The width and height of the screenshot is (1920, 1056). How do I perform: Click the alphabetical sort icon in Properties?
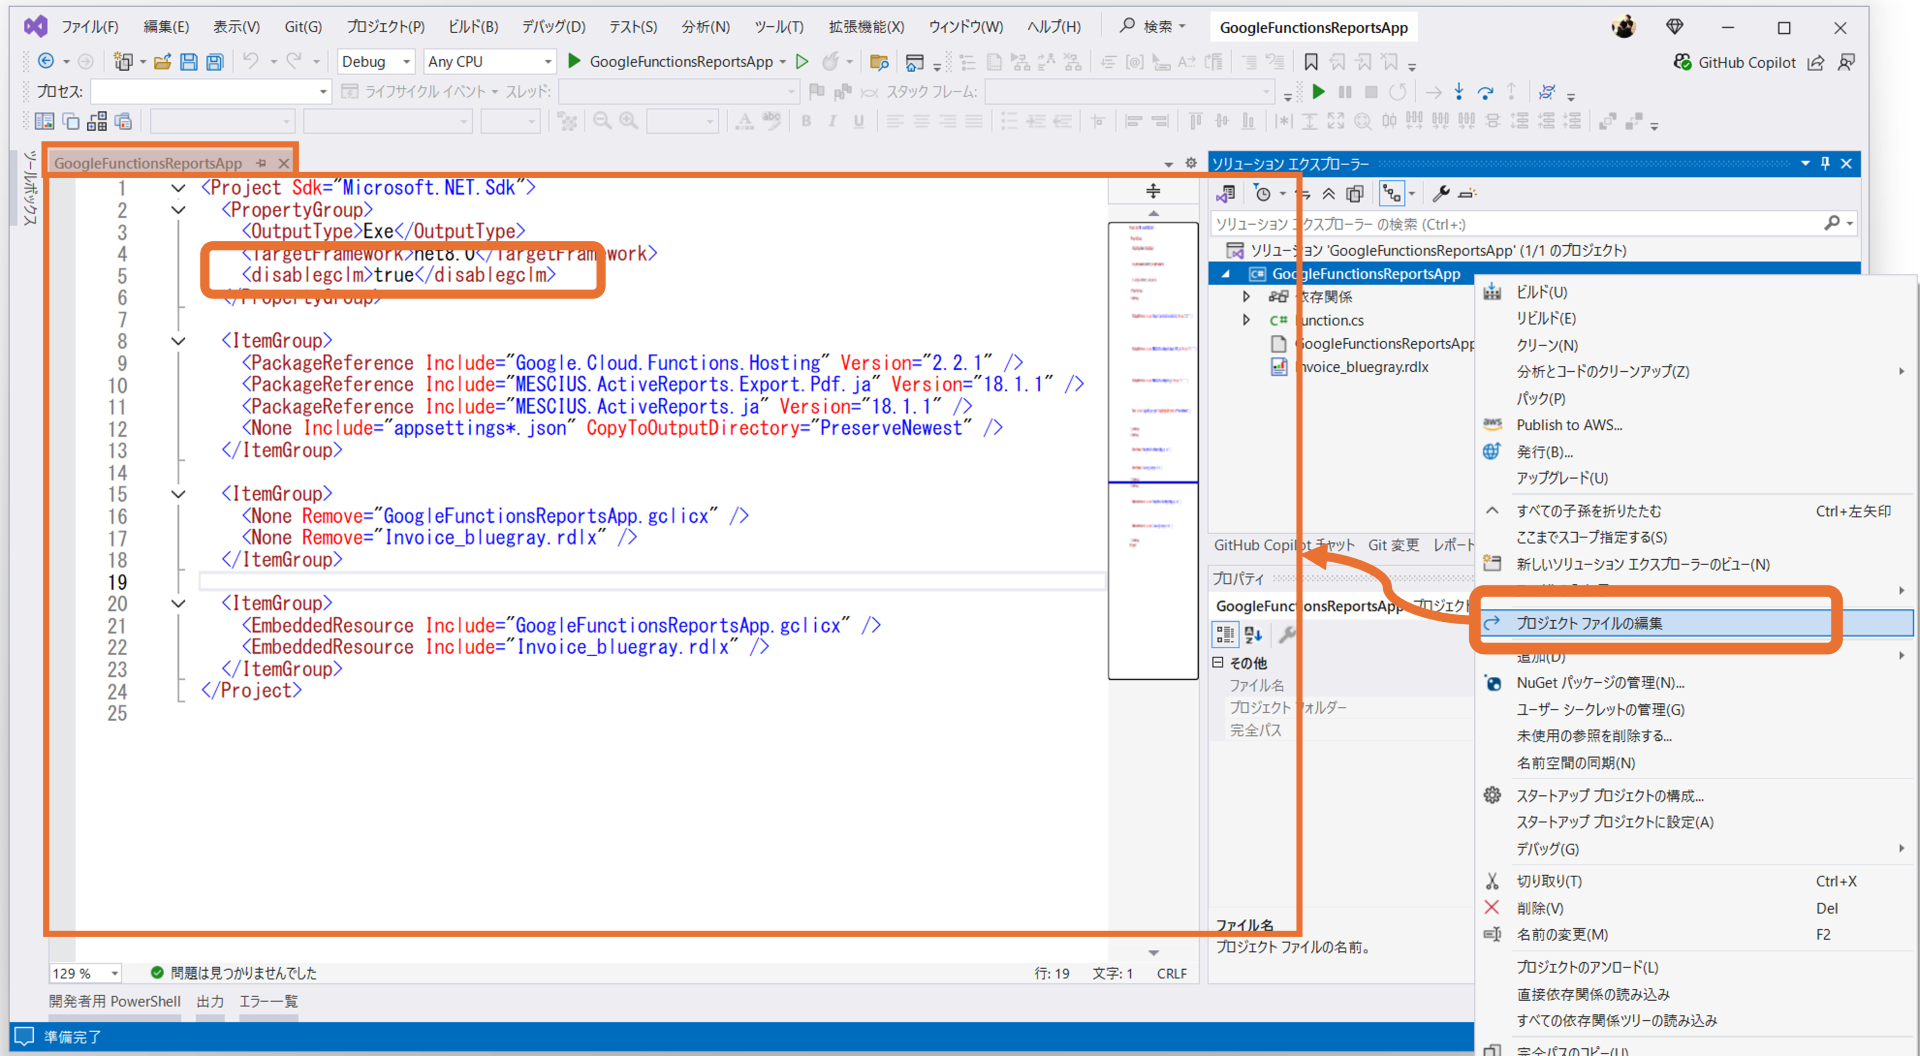pos(1254,634)
